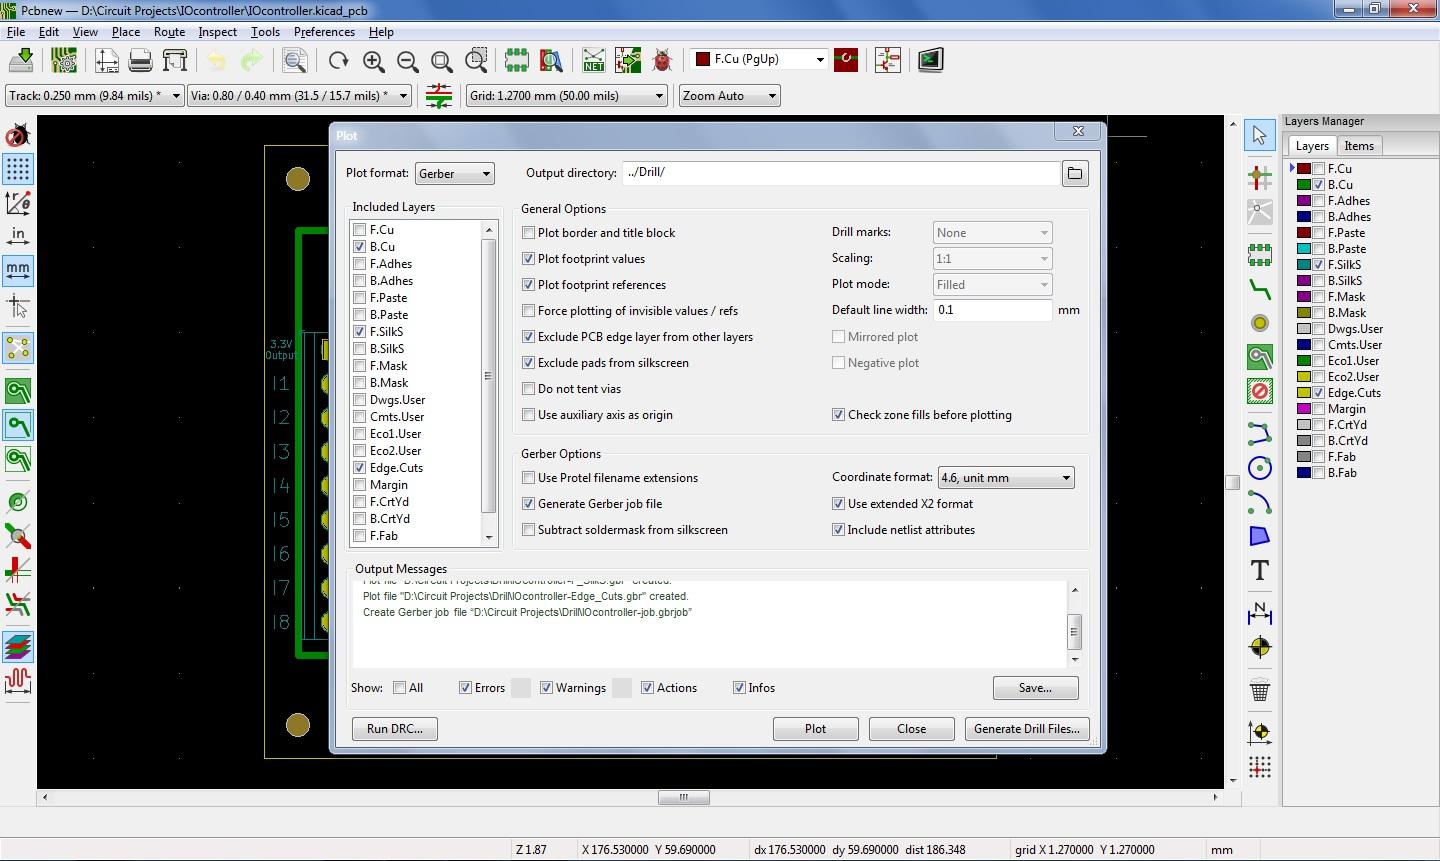This screenshot has width=1440, height=861.
Task: Open the Plot format Gerber dropdown
Action: (x=455, y=174)
